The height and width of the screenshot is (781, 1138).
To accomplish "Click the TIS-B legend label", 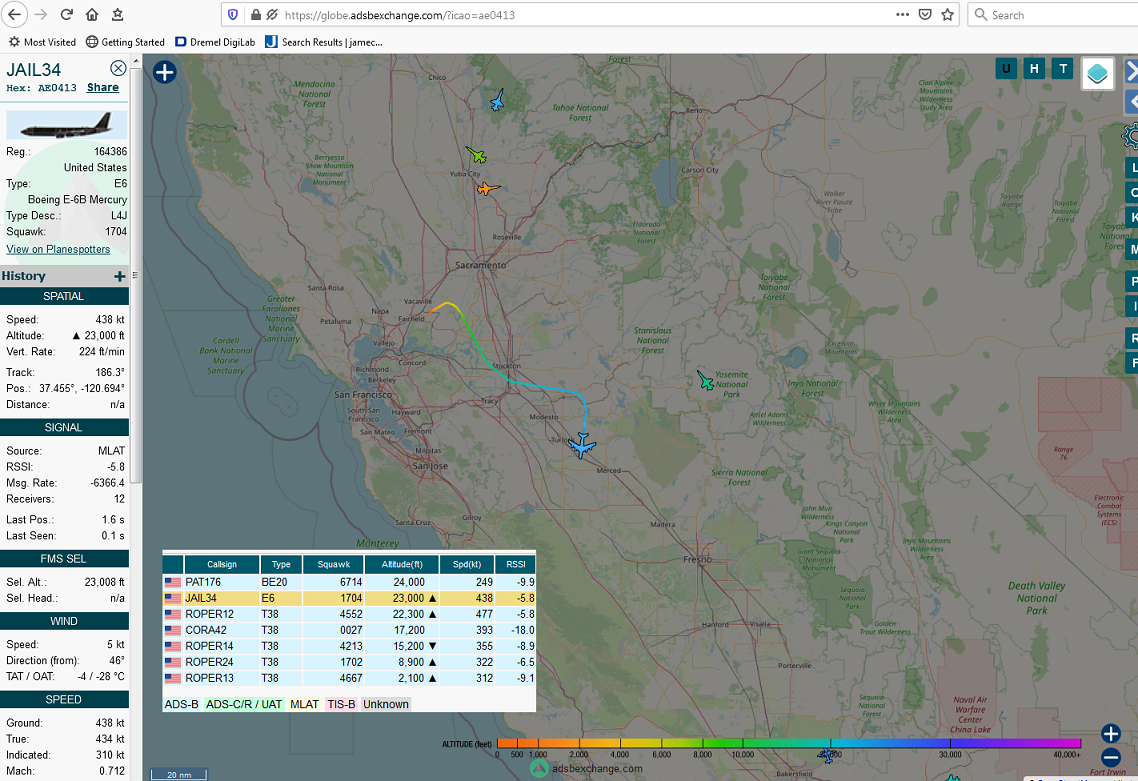I will point(341,704).
